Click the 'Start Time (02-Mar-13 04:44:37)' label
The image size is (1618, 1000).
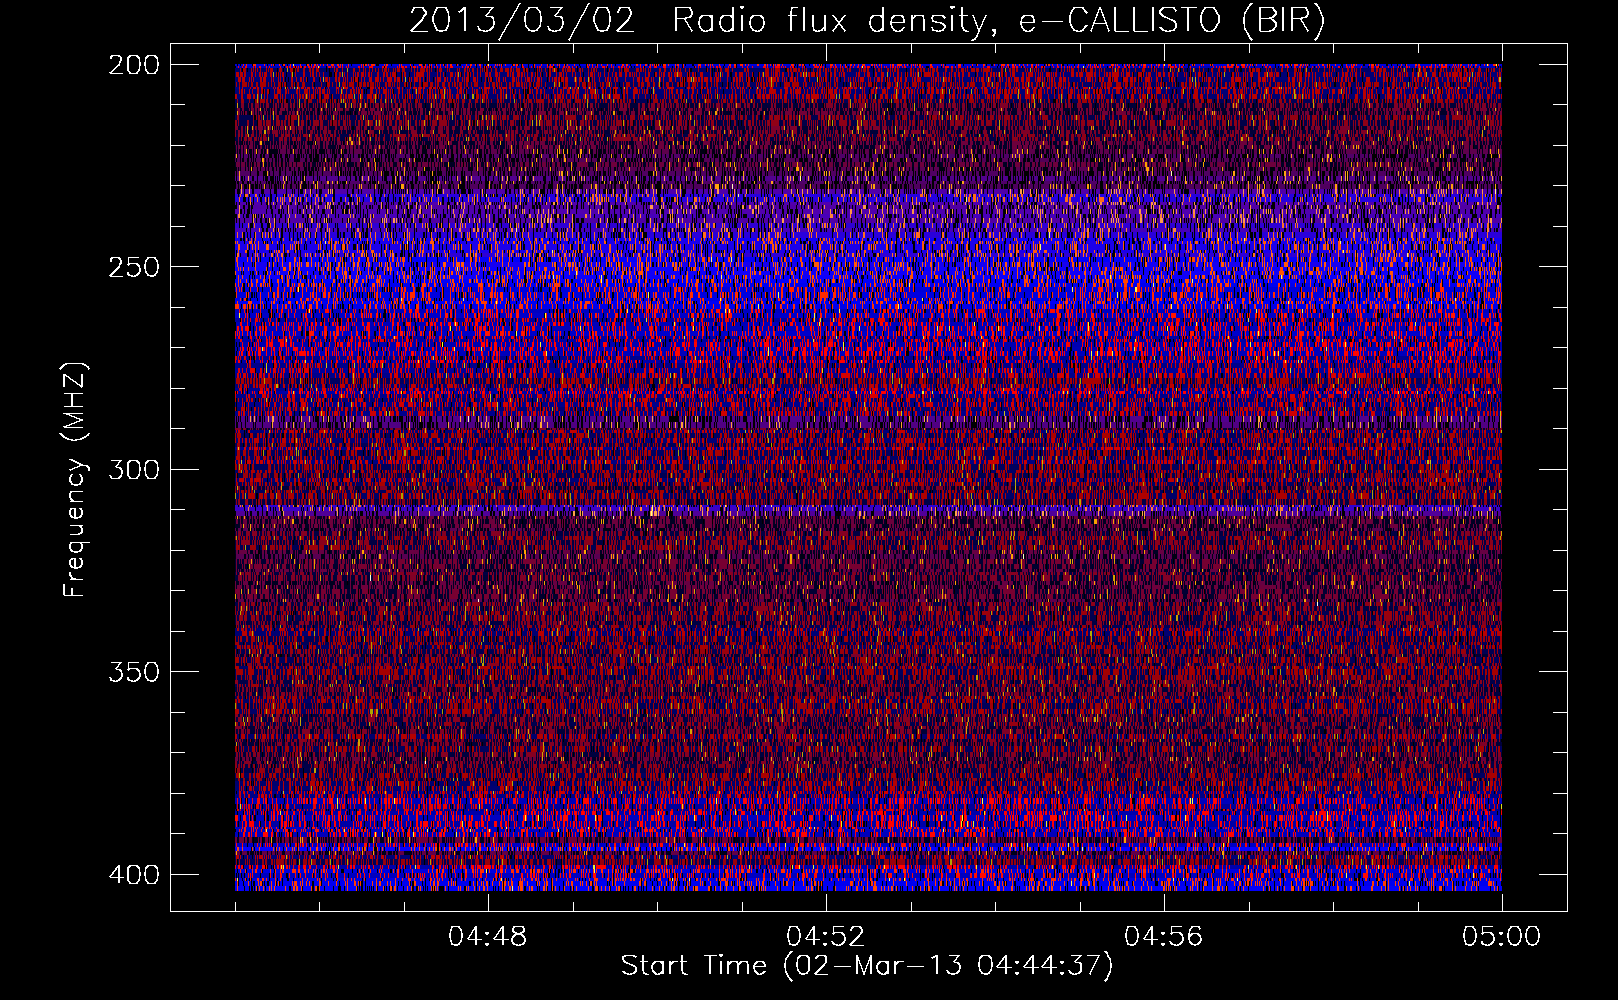(x=867, y=966)
